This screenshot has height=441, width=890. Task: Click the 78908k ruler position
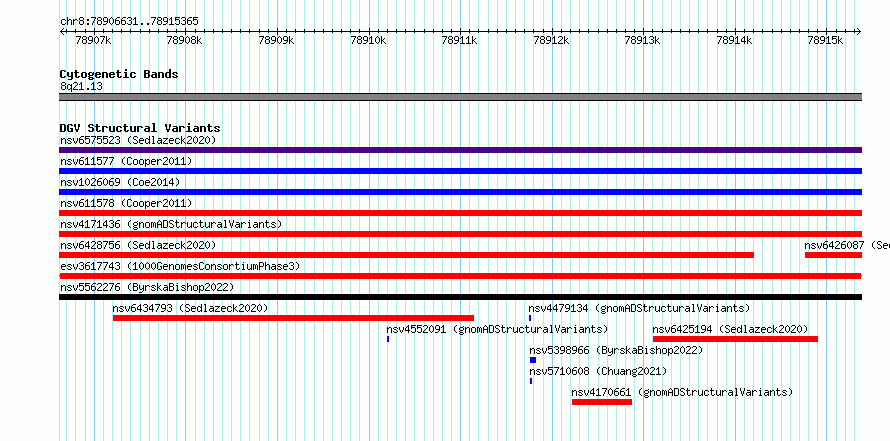tap(184, 41)
